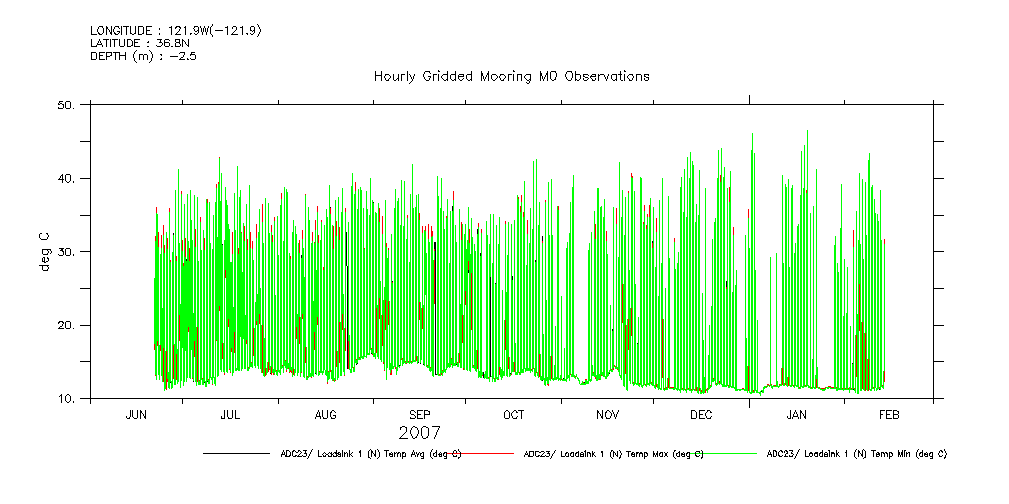1009x504 pixels.
Task: Click the OCT month label on time axis
Action: (x=513, y=414)
